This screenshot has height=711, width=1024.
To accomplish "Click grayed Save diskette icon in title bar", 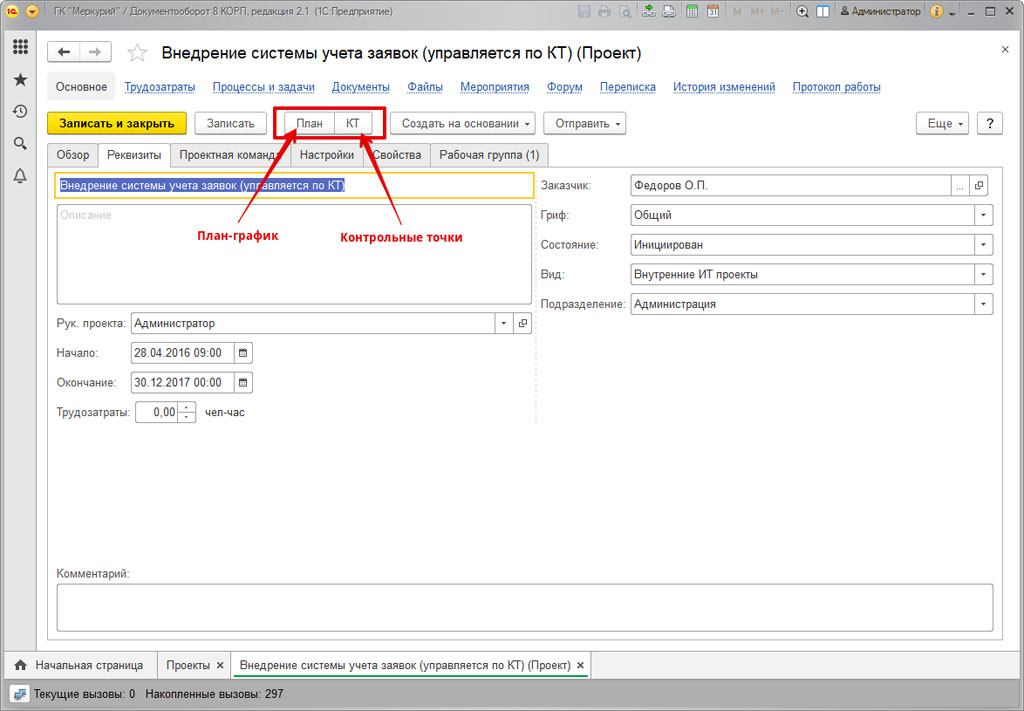I will 584,12.
